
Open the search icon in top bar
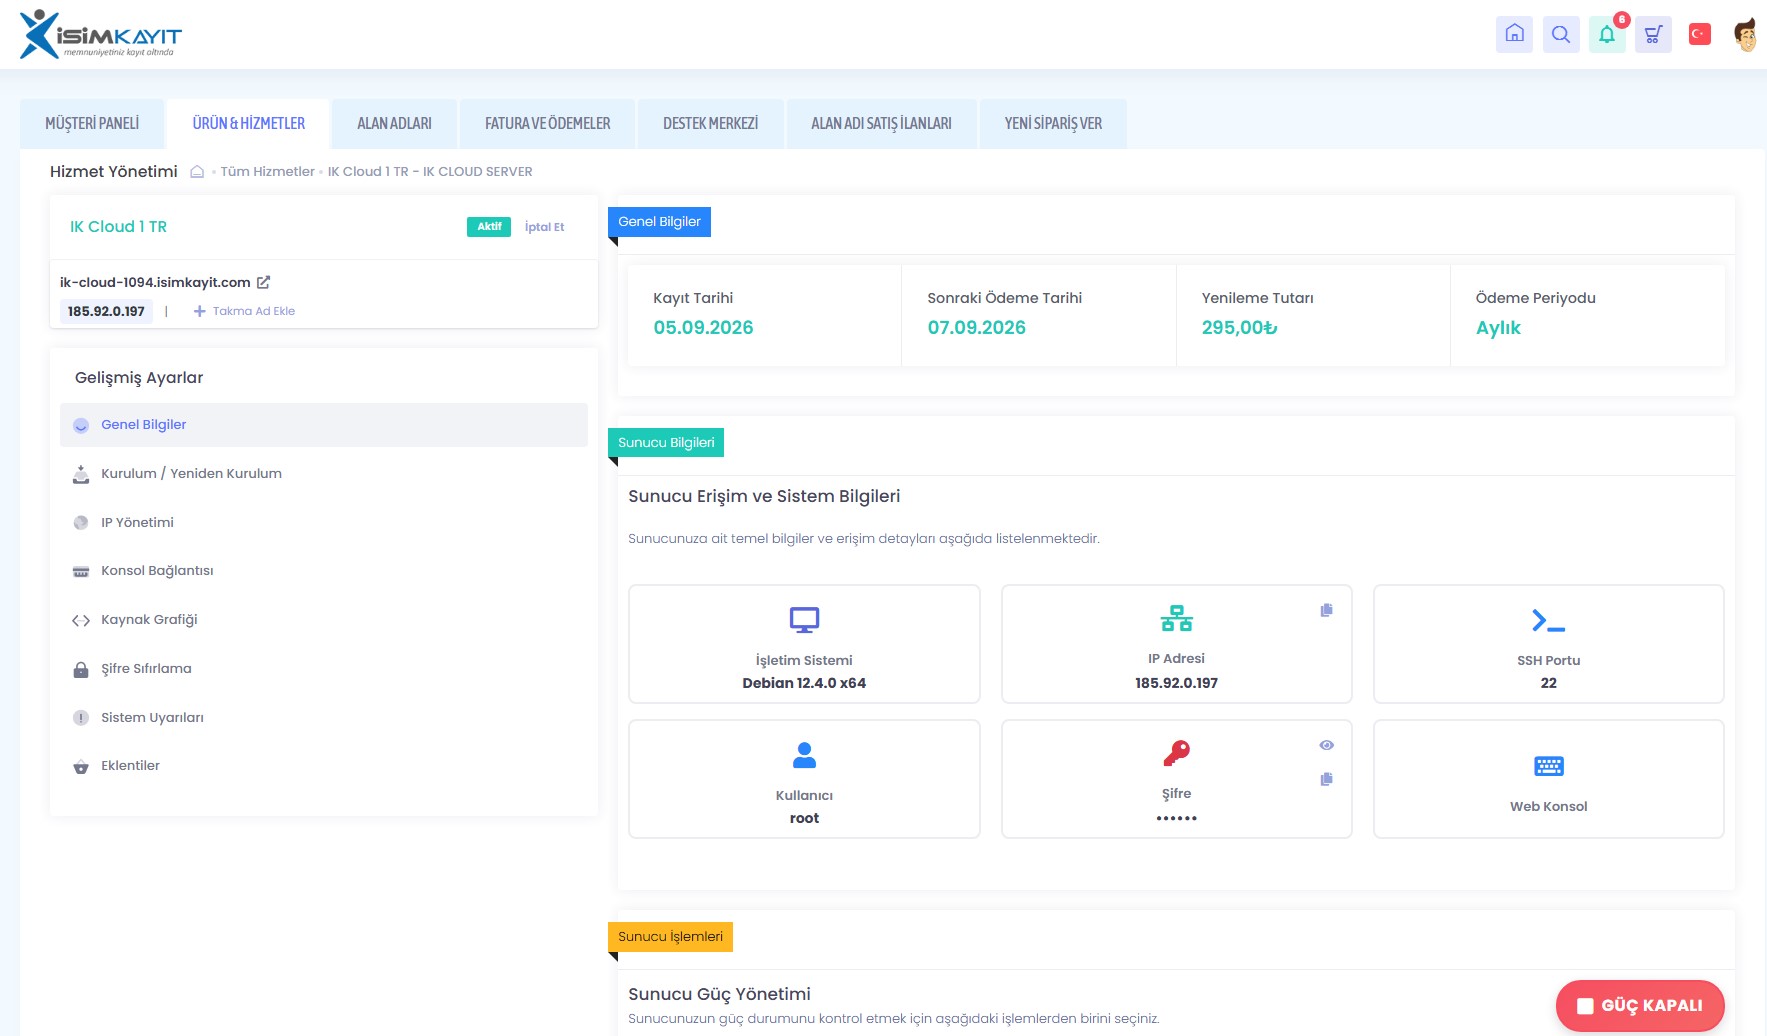1560,34
